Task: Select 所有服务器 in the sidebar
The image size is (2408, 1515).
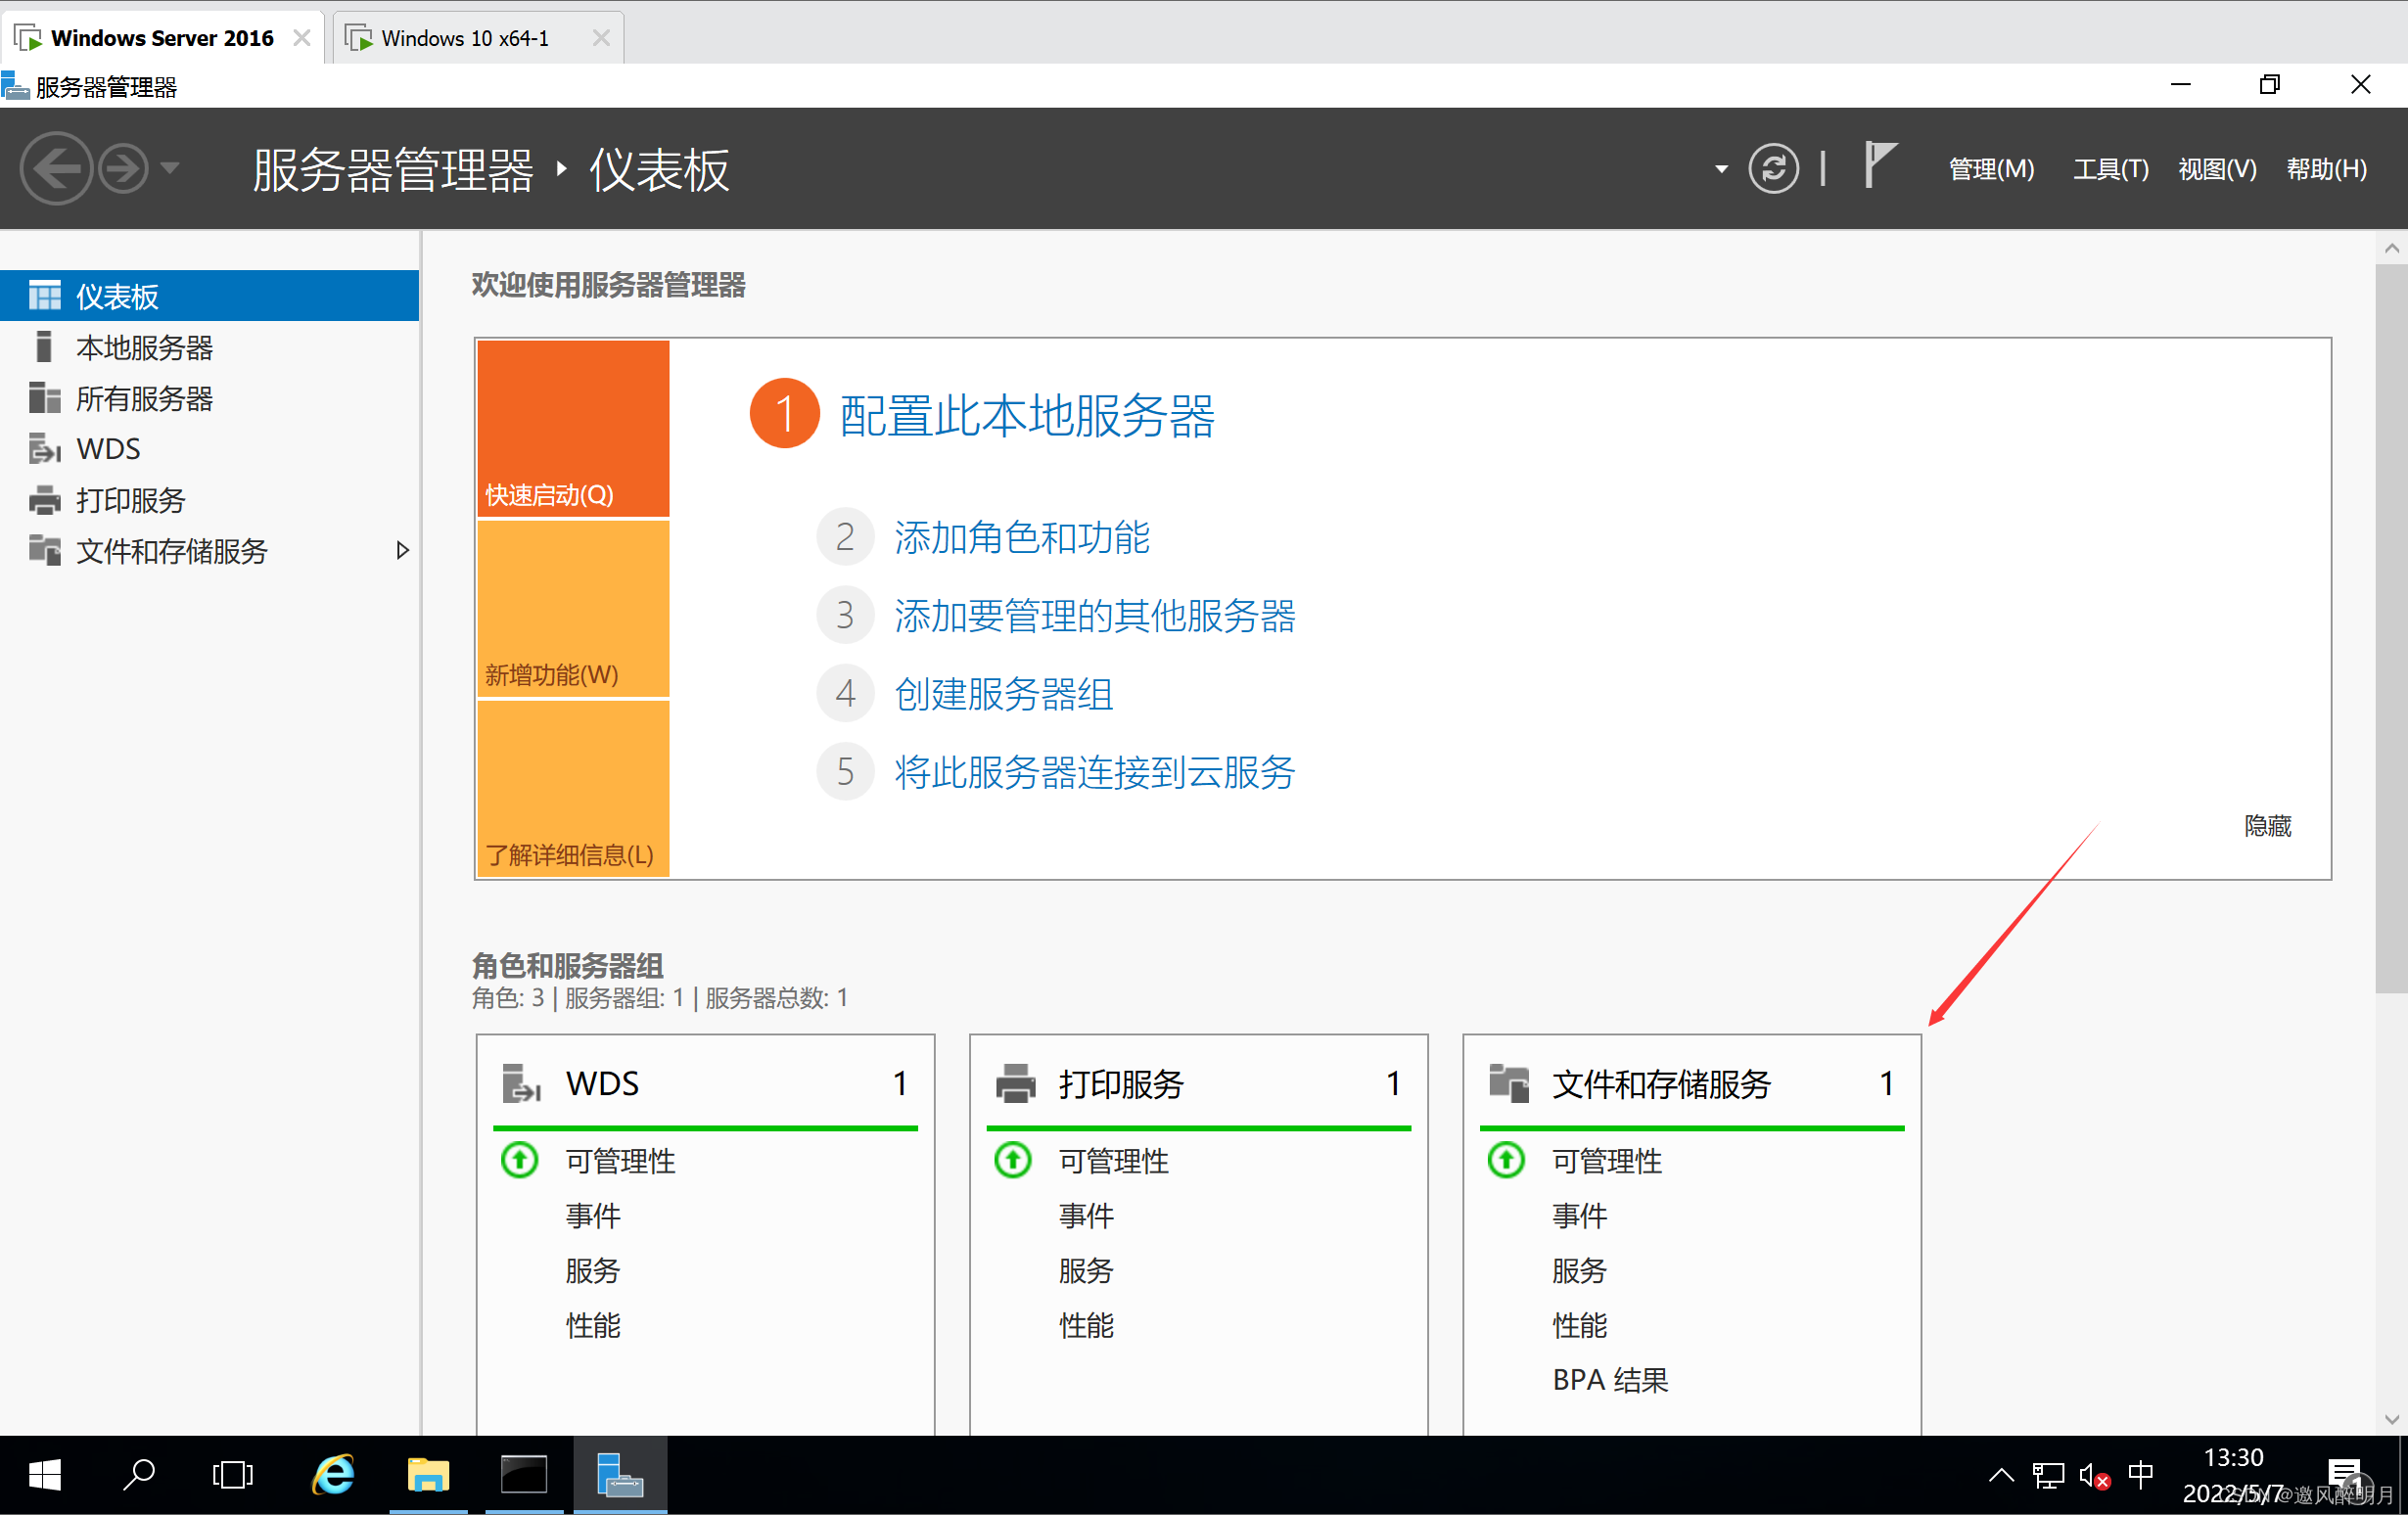Action: (209, 398)
